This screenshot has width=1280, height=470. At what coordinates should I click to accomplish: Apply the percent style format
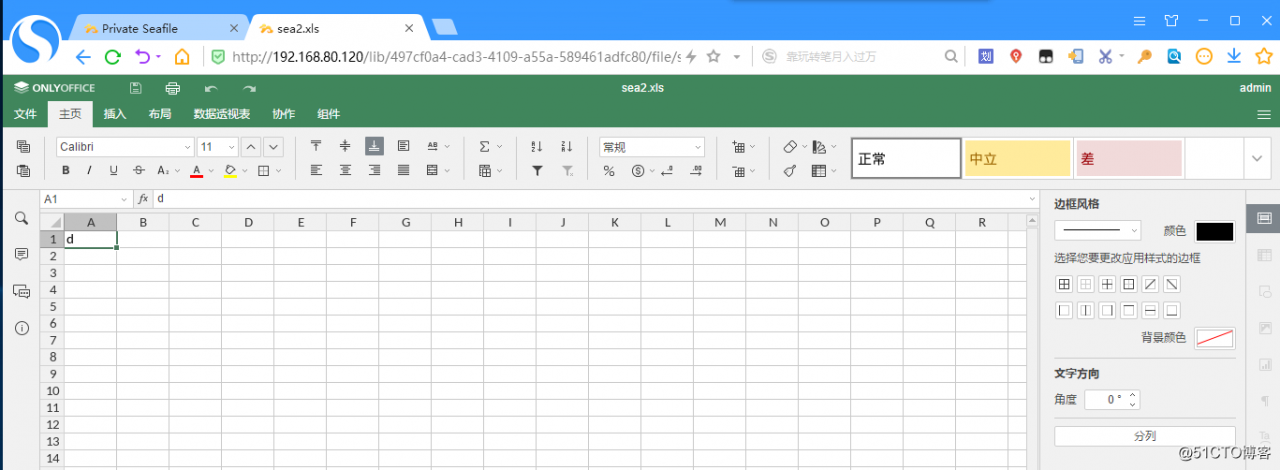pos(609,171)
